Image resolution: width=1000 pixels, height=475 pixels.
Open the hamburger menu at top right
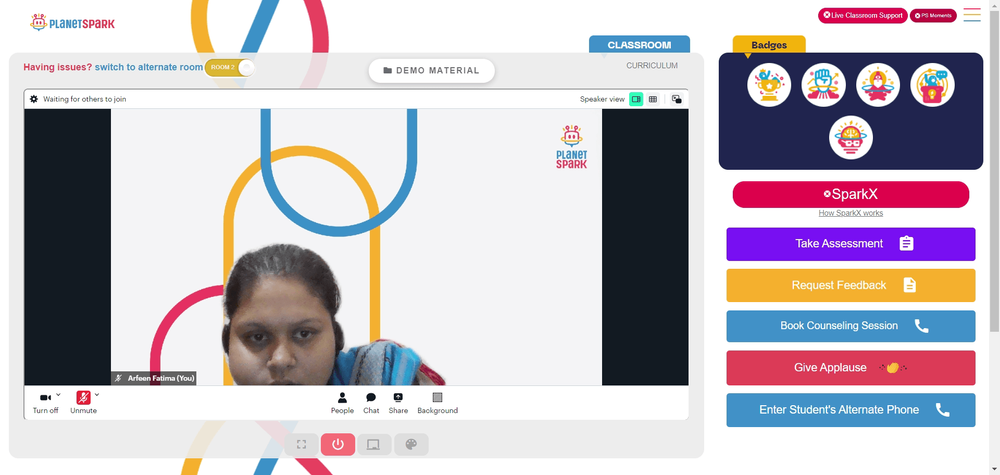[x=972, y=15]
